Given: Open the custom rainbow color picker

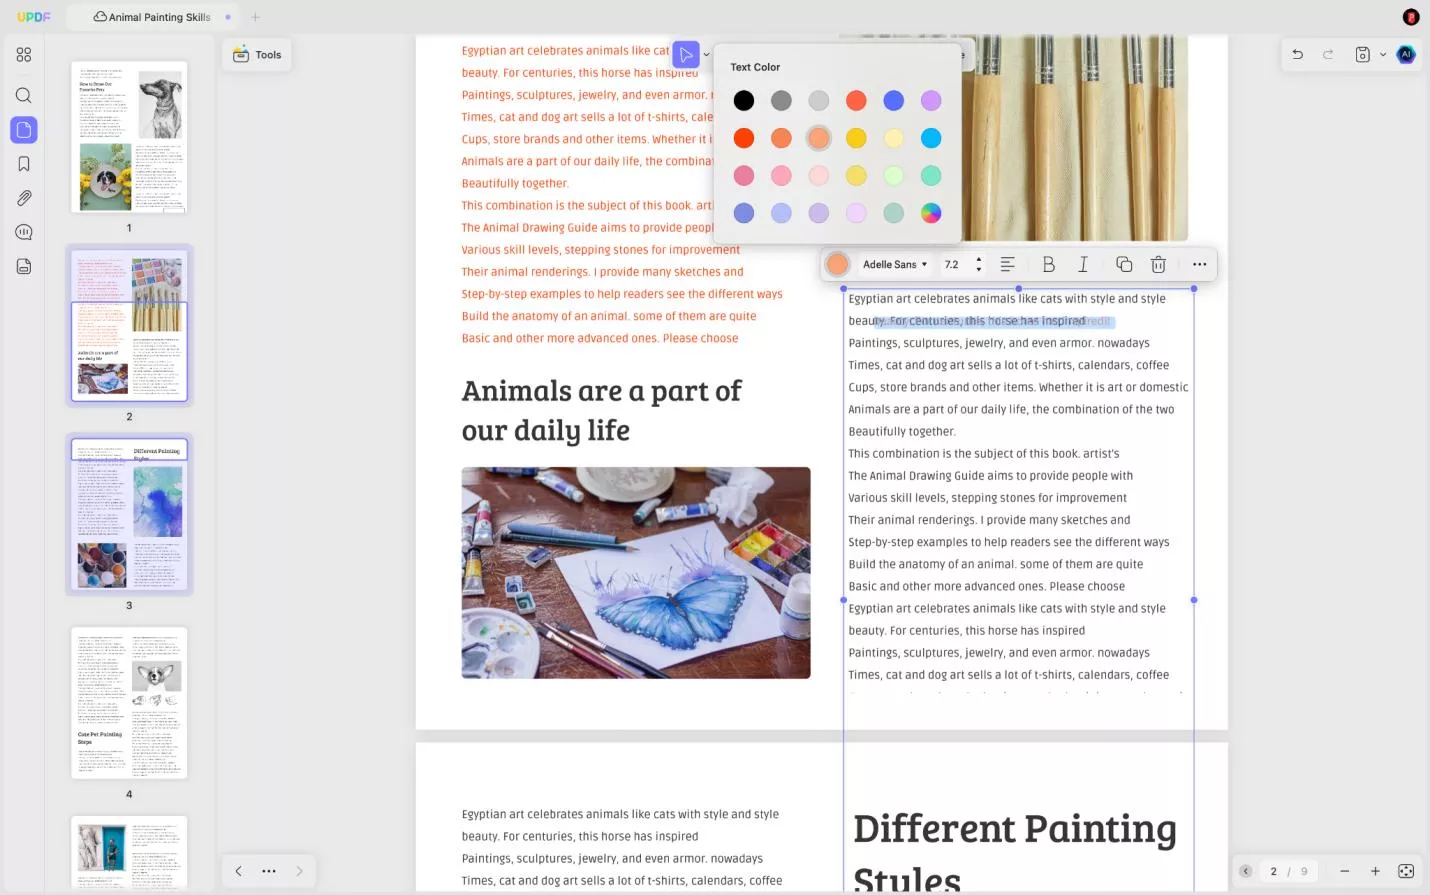Looking at the screenshot, I should 931,213.
